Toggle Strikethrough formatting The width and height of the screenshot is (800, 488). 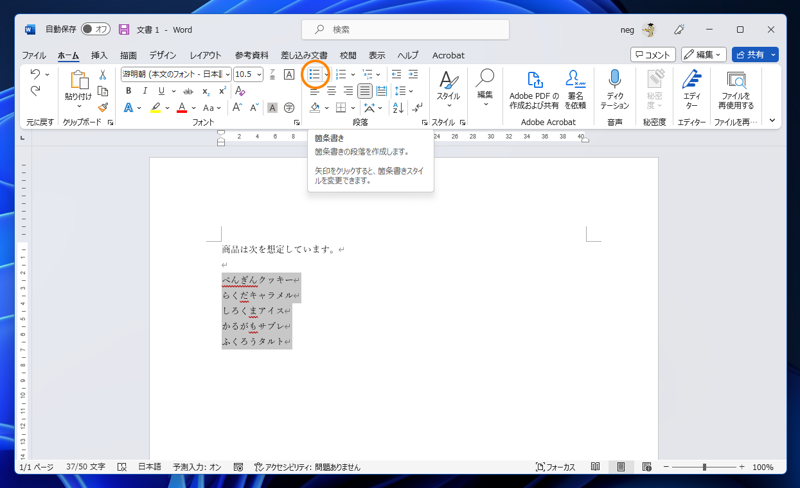click(188, 91)
